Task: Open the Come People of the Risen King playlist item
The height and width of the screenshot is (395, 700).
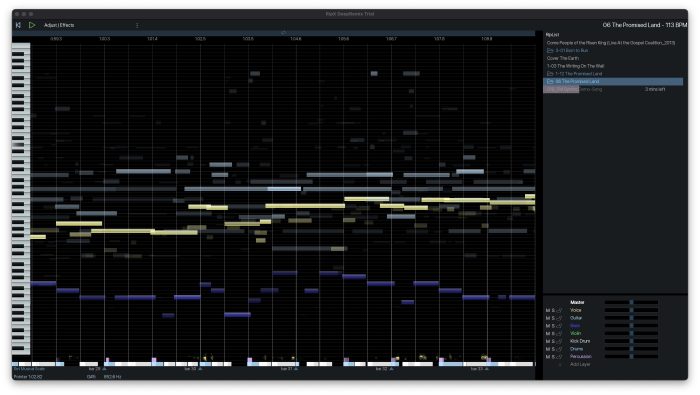Action: (x=611, y=43)
